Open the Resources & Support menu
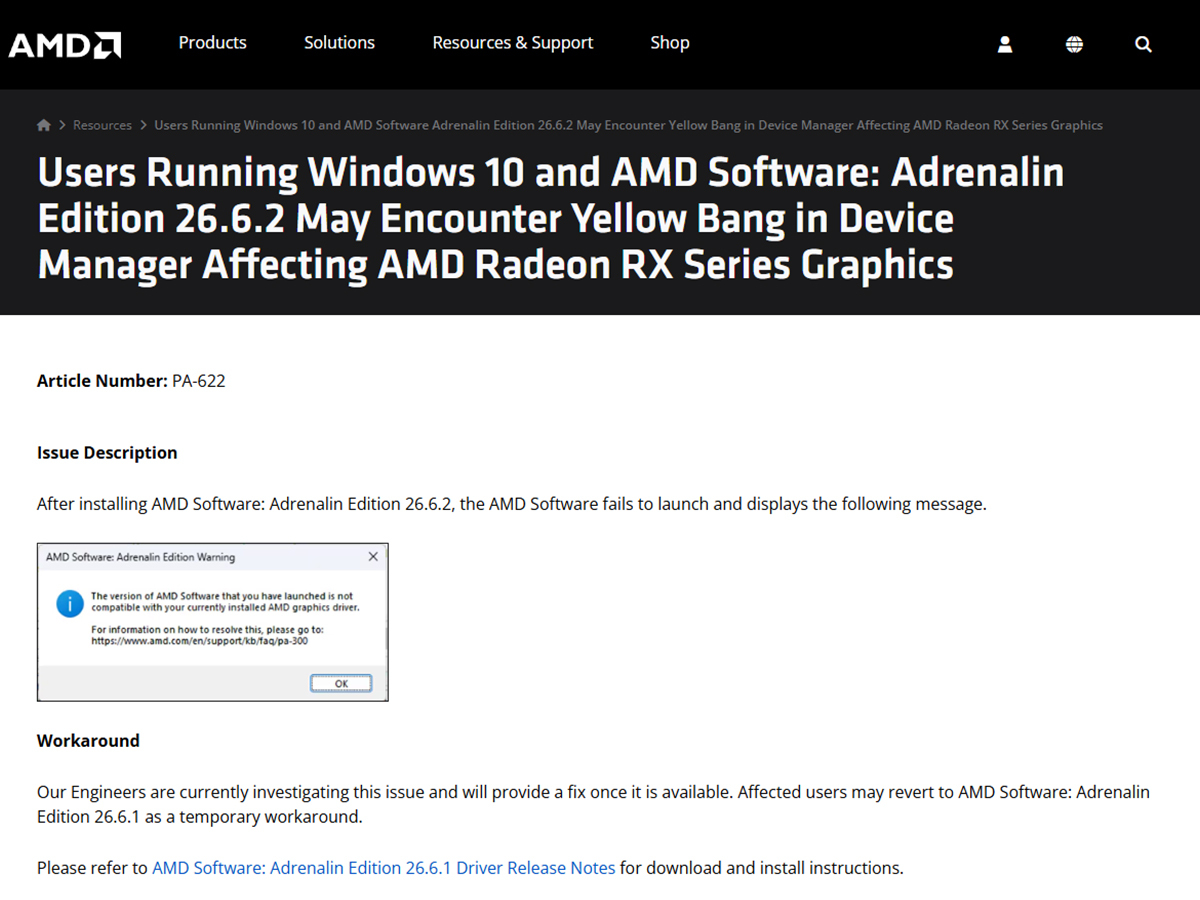 click(513, 43)
